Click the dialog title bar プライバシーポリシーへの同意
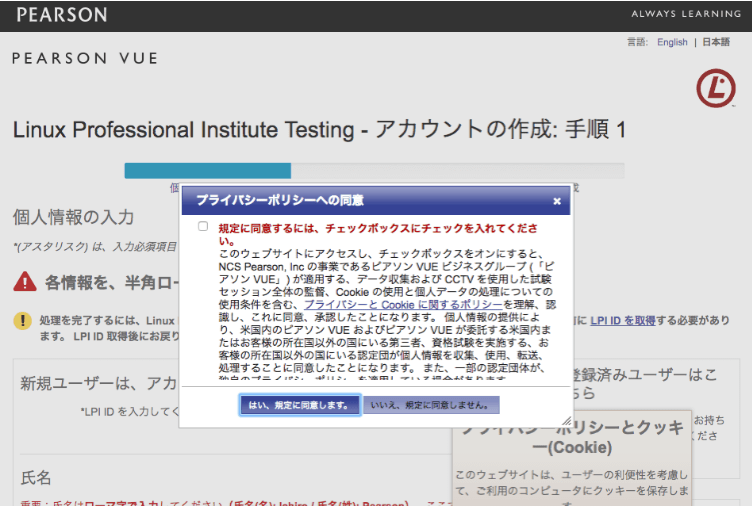Viewport: 753px width, 508px height. (376, 201)
